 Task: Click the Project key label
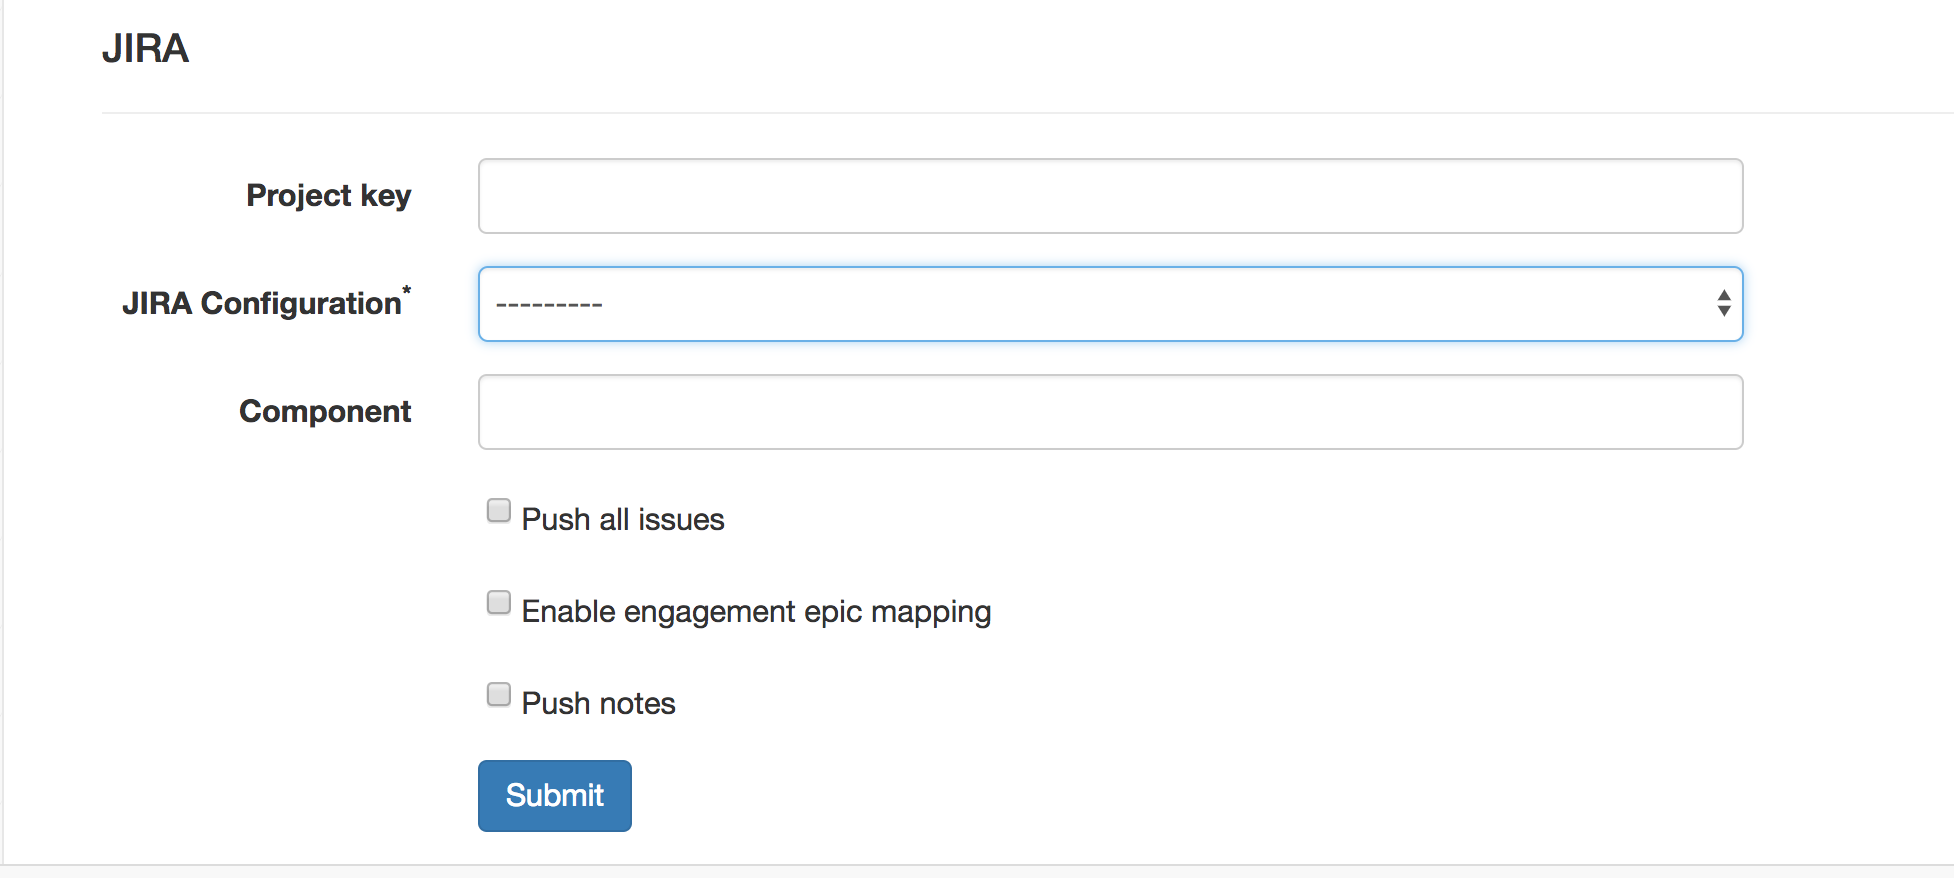click(x=328, y=196)
